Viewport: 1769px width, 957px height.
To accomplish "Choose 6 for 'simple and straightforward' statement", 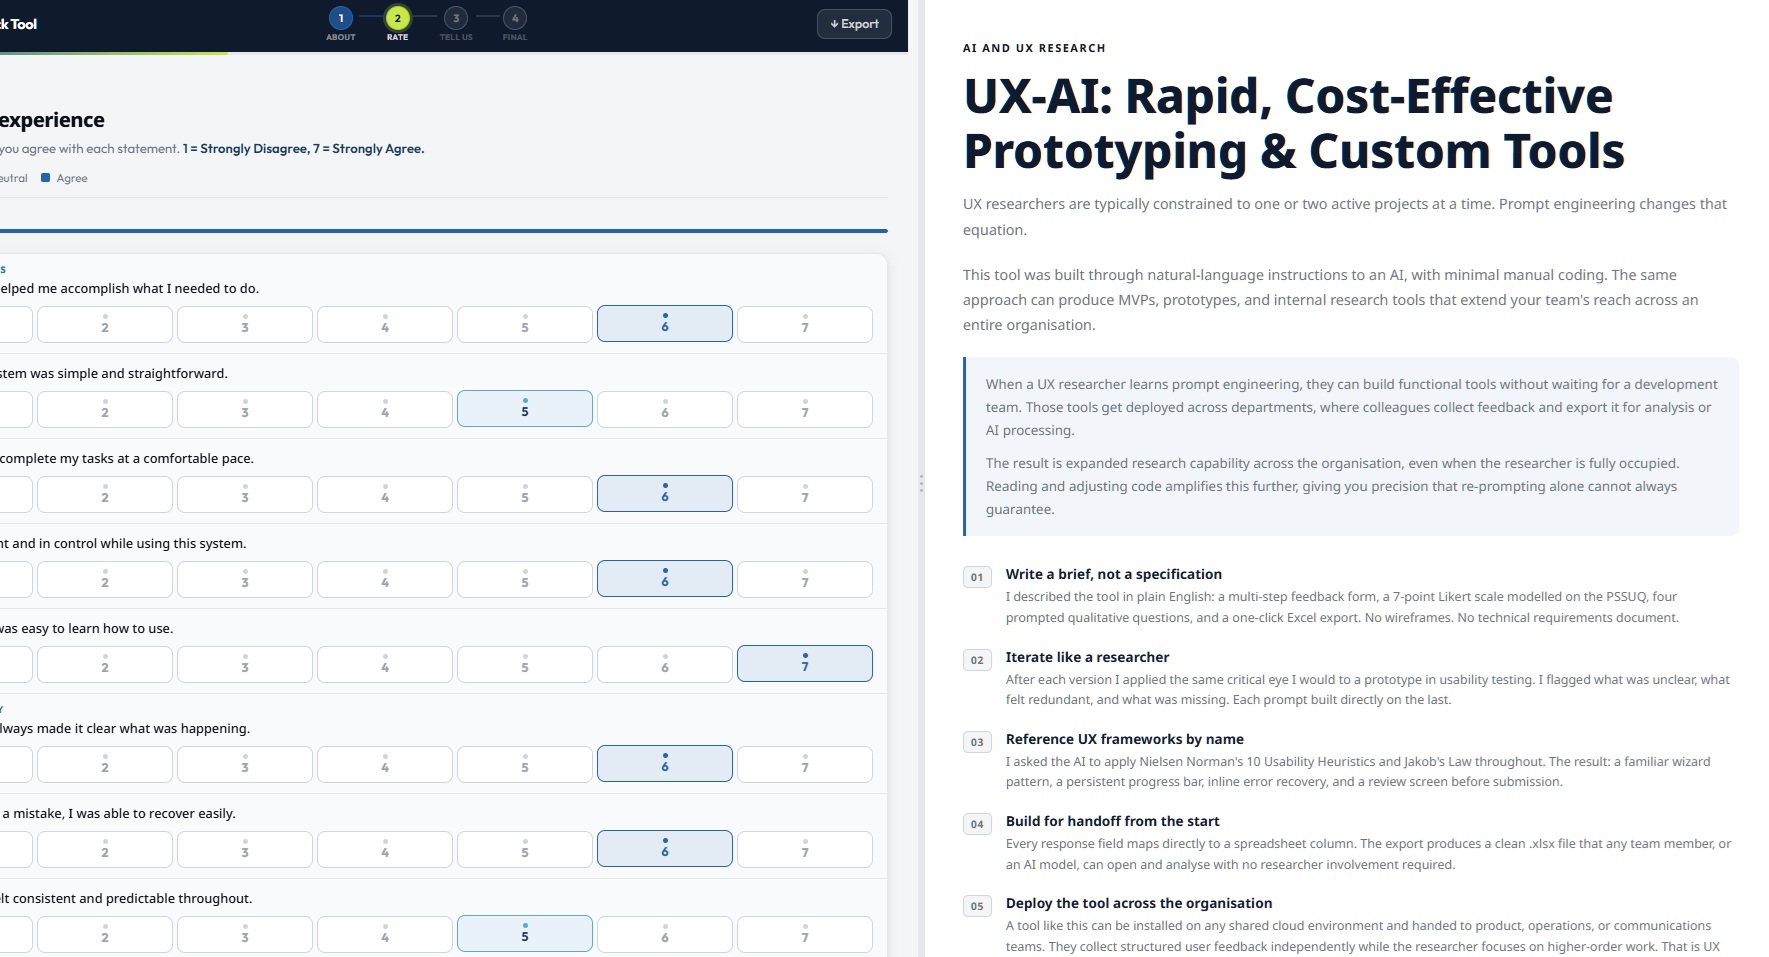I will coord(664,409).
